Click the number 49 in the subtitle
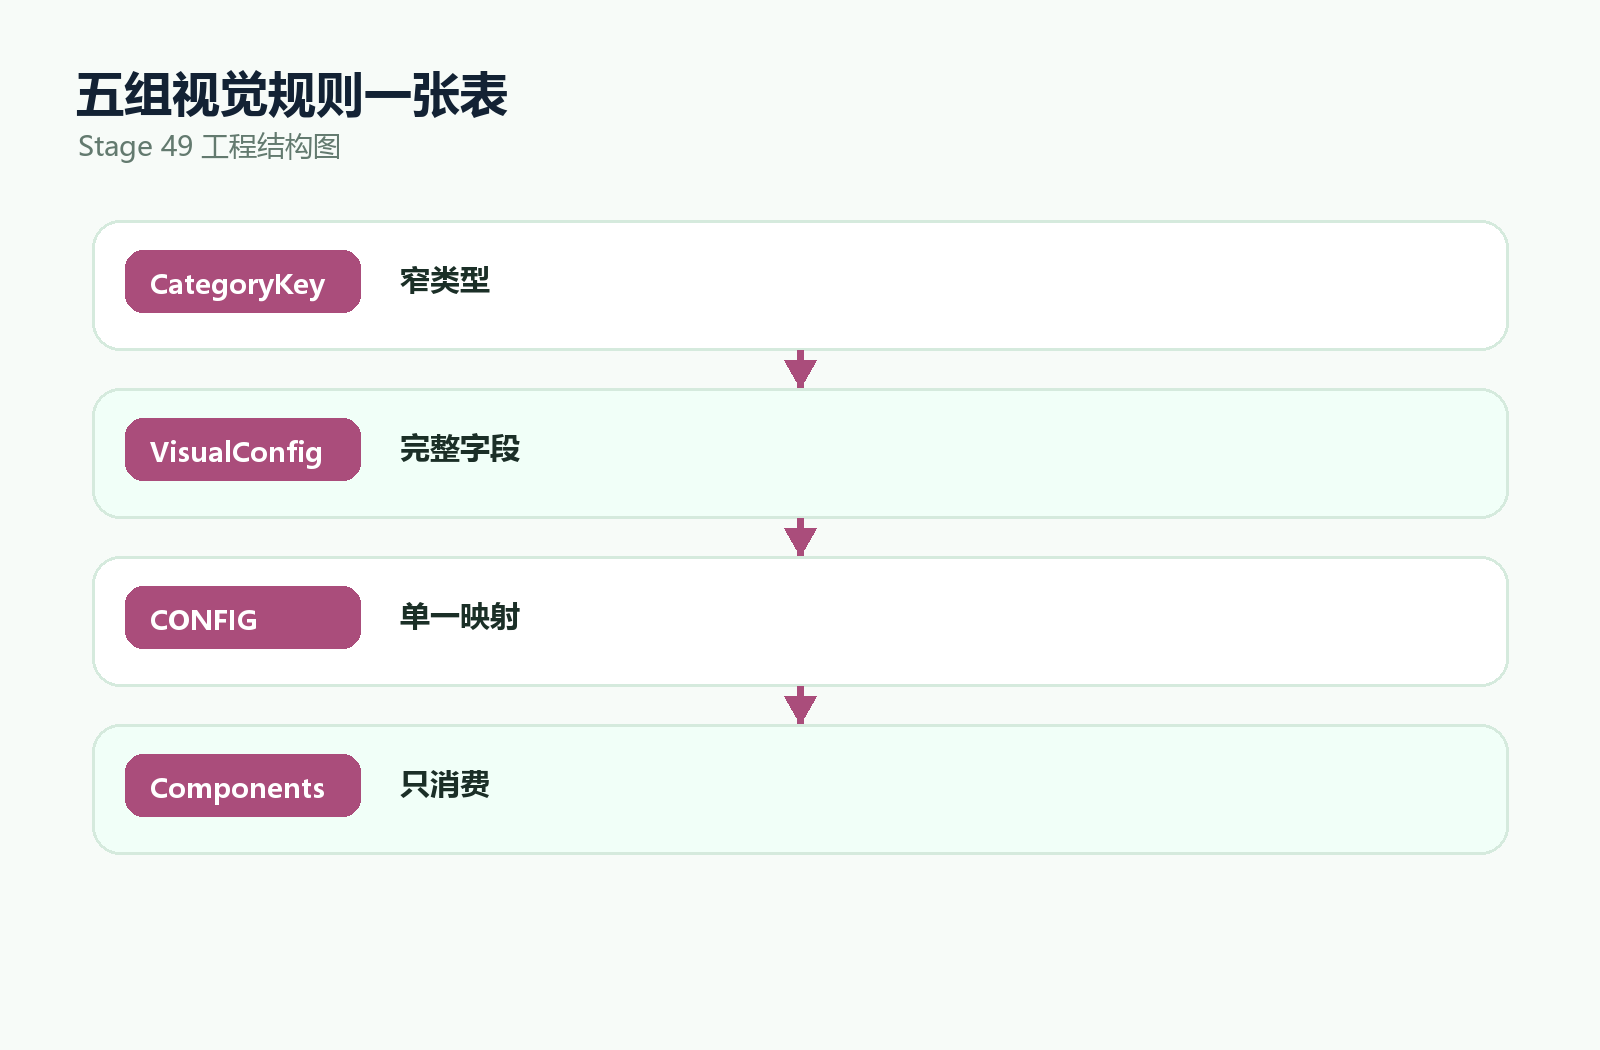The width and height of the screenshot is (1600, 1050). [x=177, y=146]
